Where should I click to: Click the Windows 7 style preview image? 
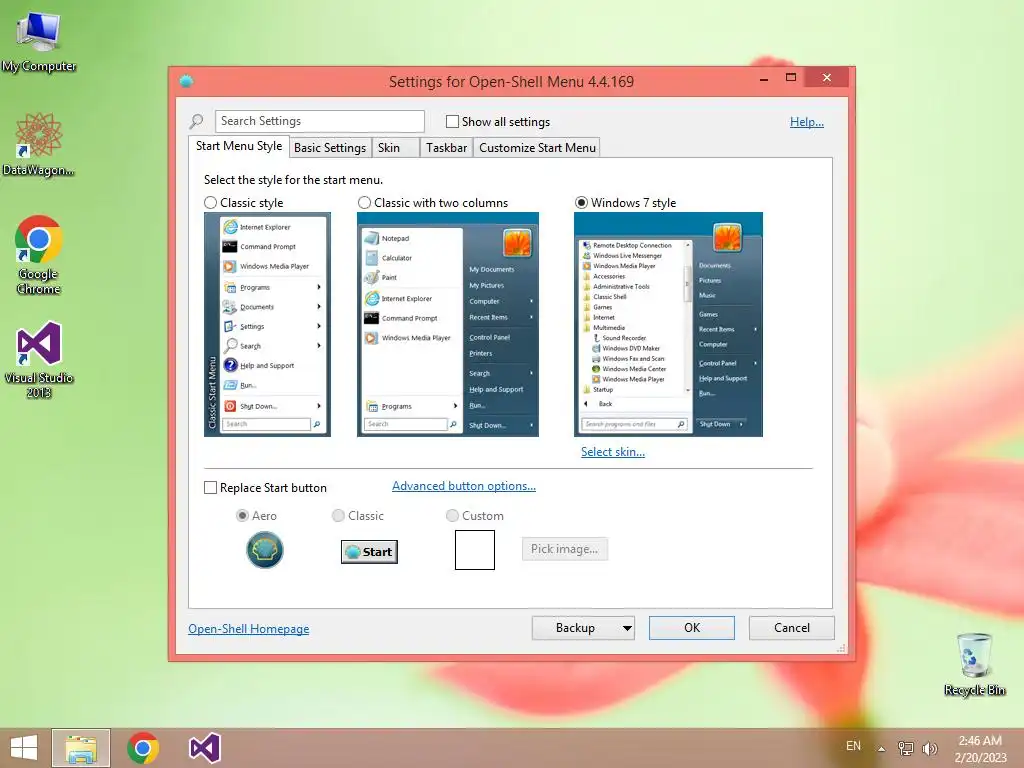pyautogui.click(x=668, y=325)
